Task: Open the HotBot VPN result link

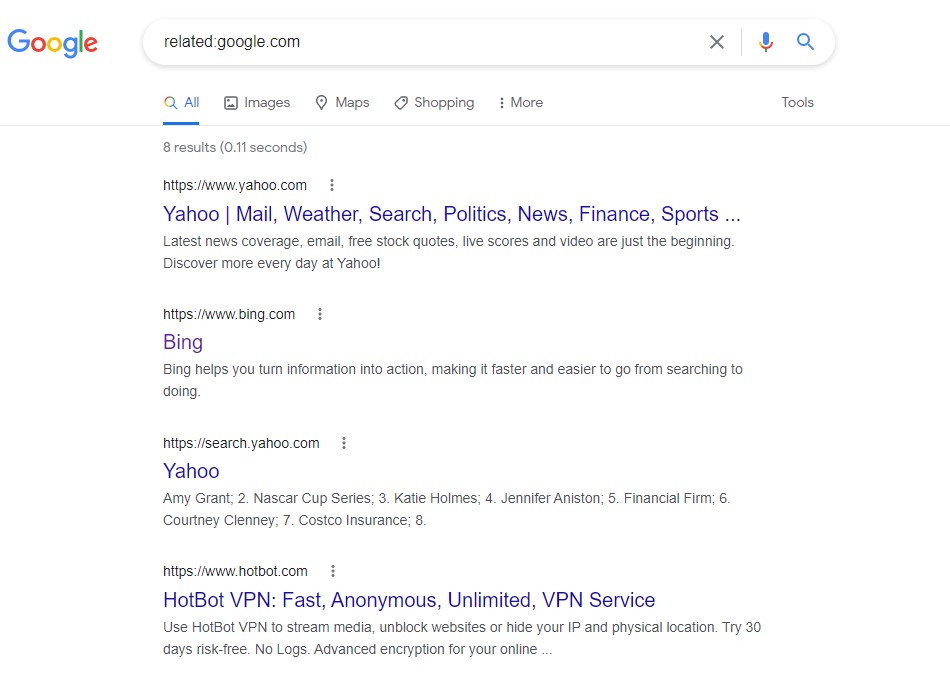Action: point(409,600)
